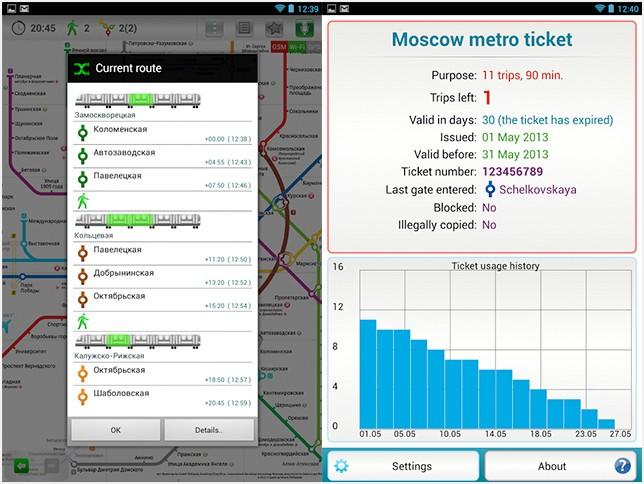This screenshot has width=644, height=484.
Task: Click 'the ticket has expired' text
Action: 556,120
